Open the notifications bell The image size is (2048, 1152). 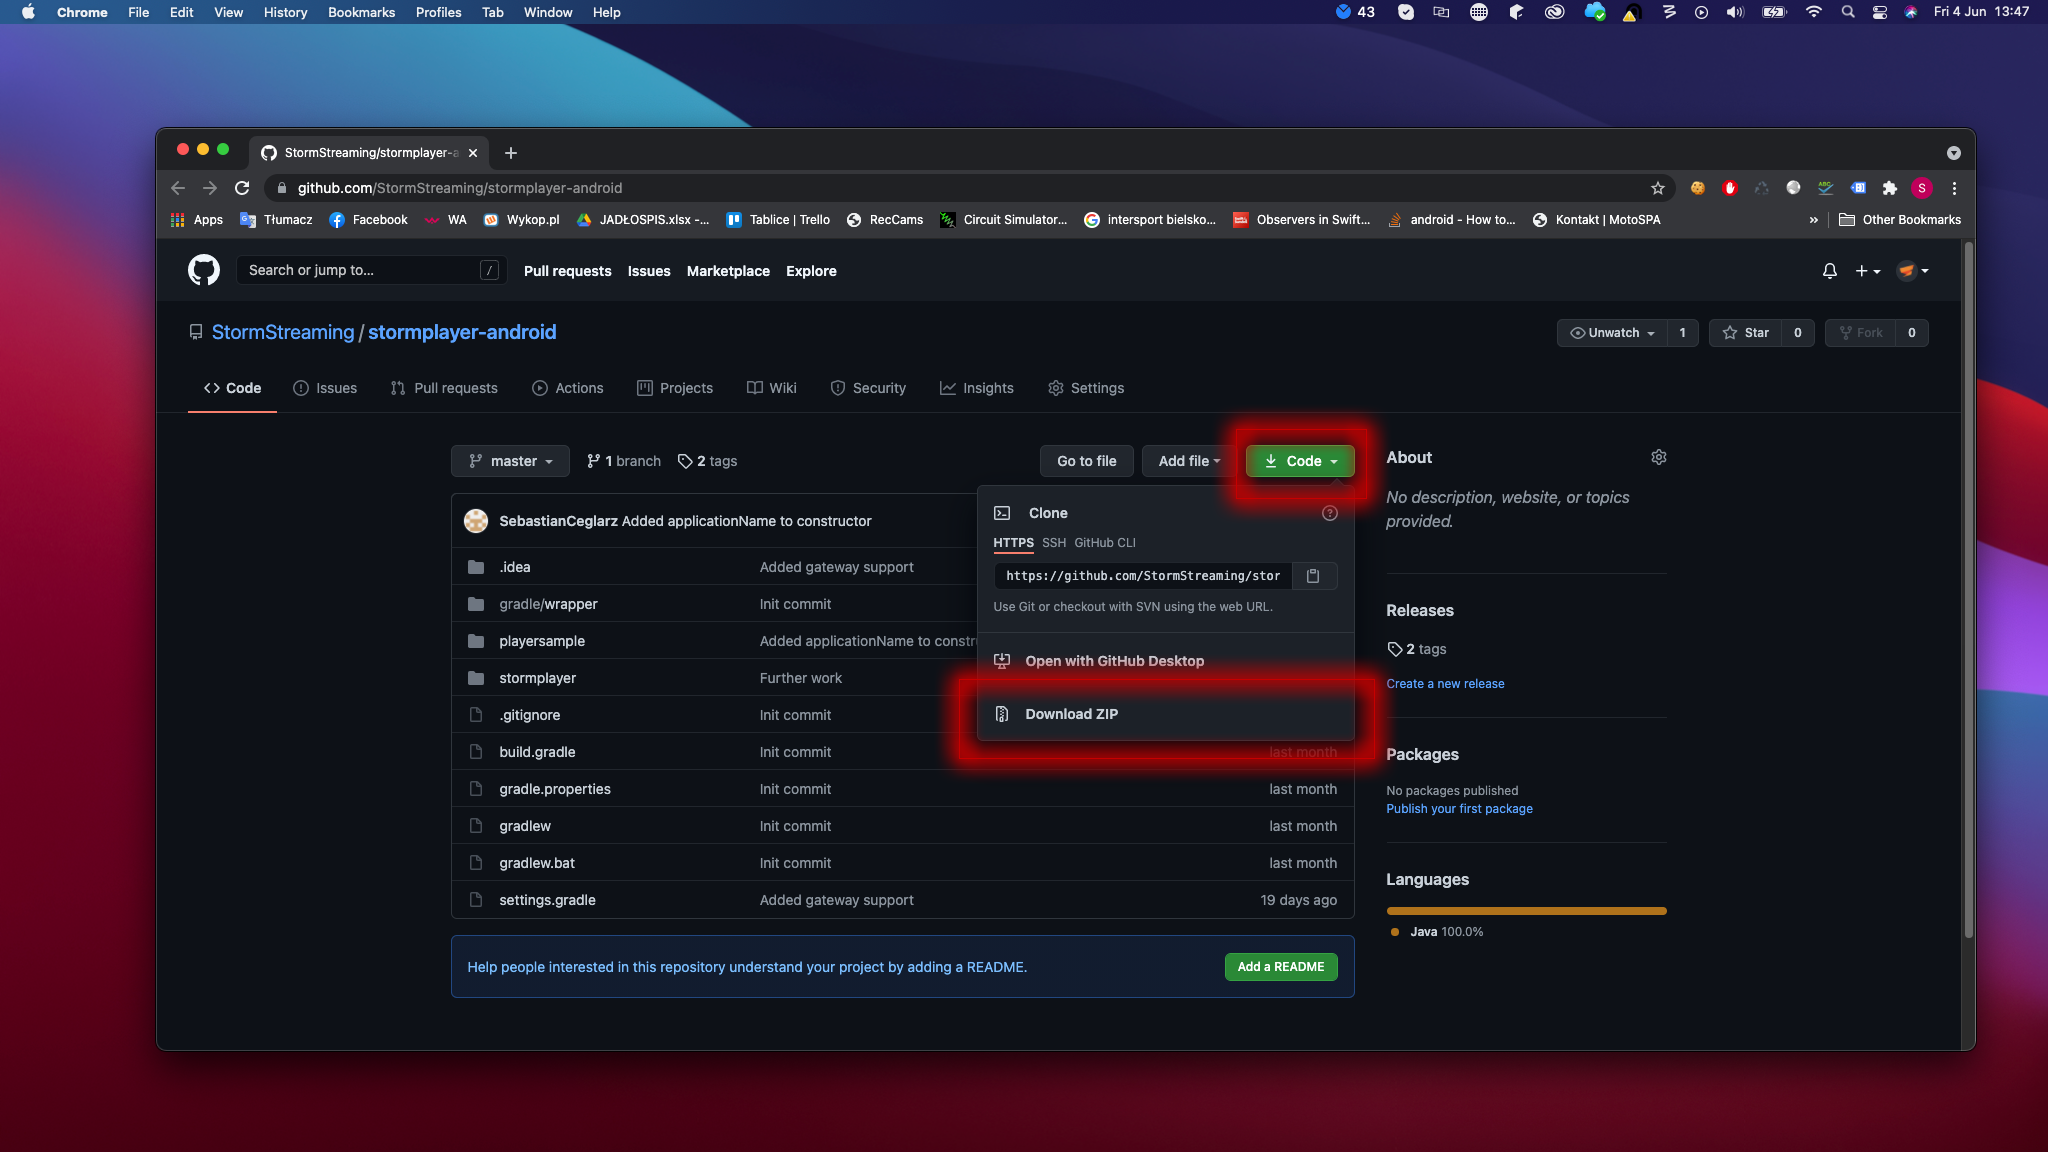click(1829, 271)
